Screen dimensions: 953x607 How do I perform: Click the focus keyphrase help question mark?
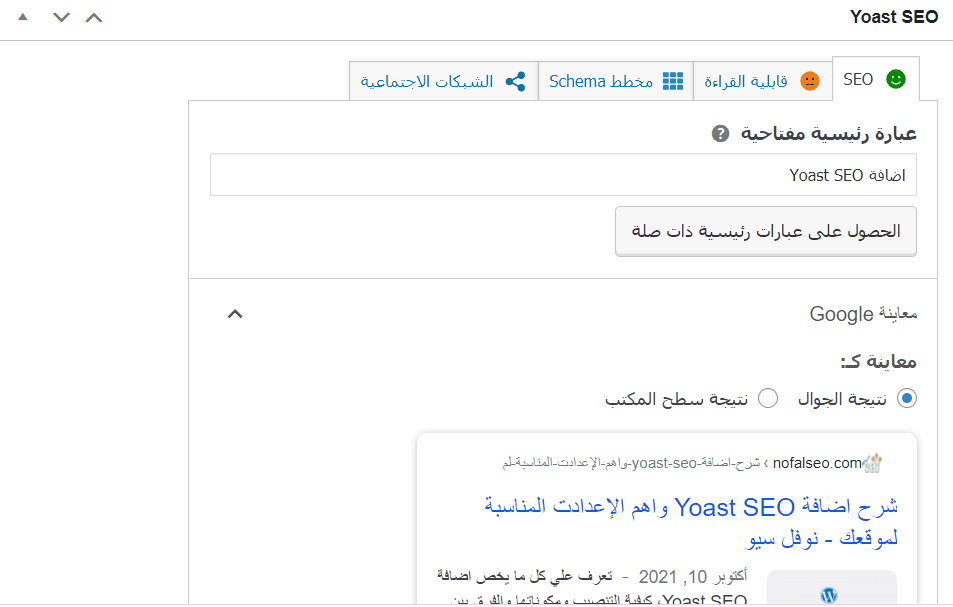720,134
